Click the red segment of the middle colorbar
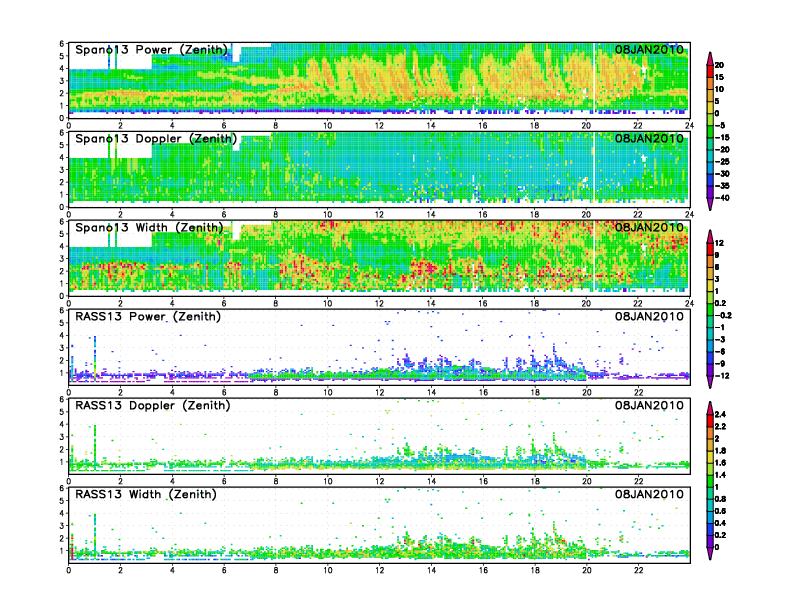 pyautogui.click(x=710, y=249)
